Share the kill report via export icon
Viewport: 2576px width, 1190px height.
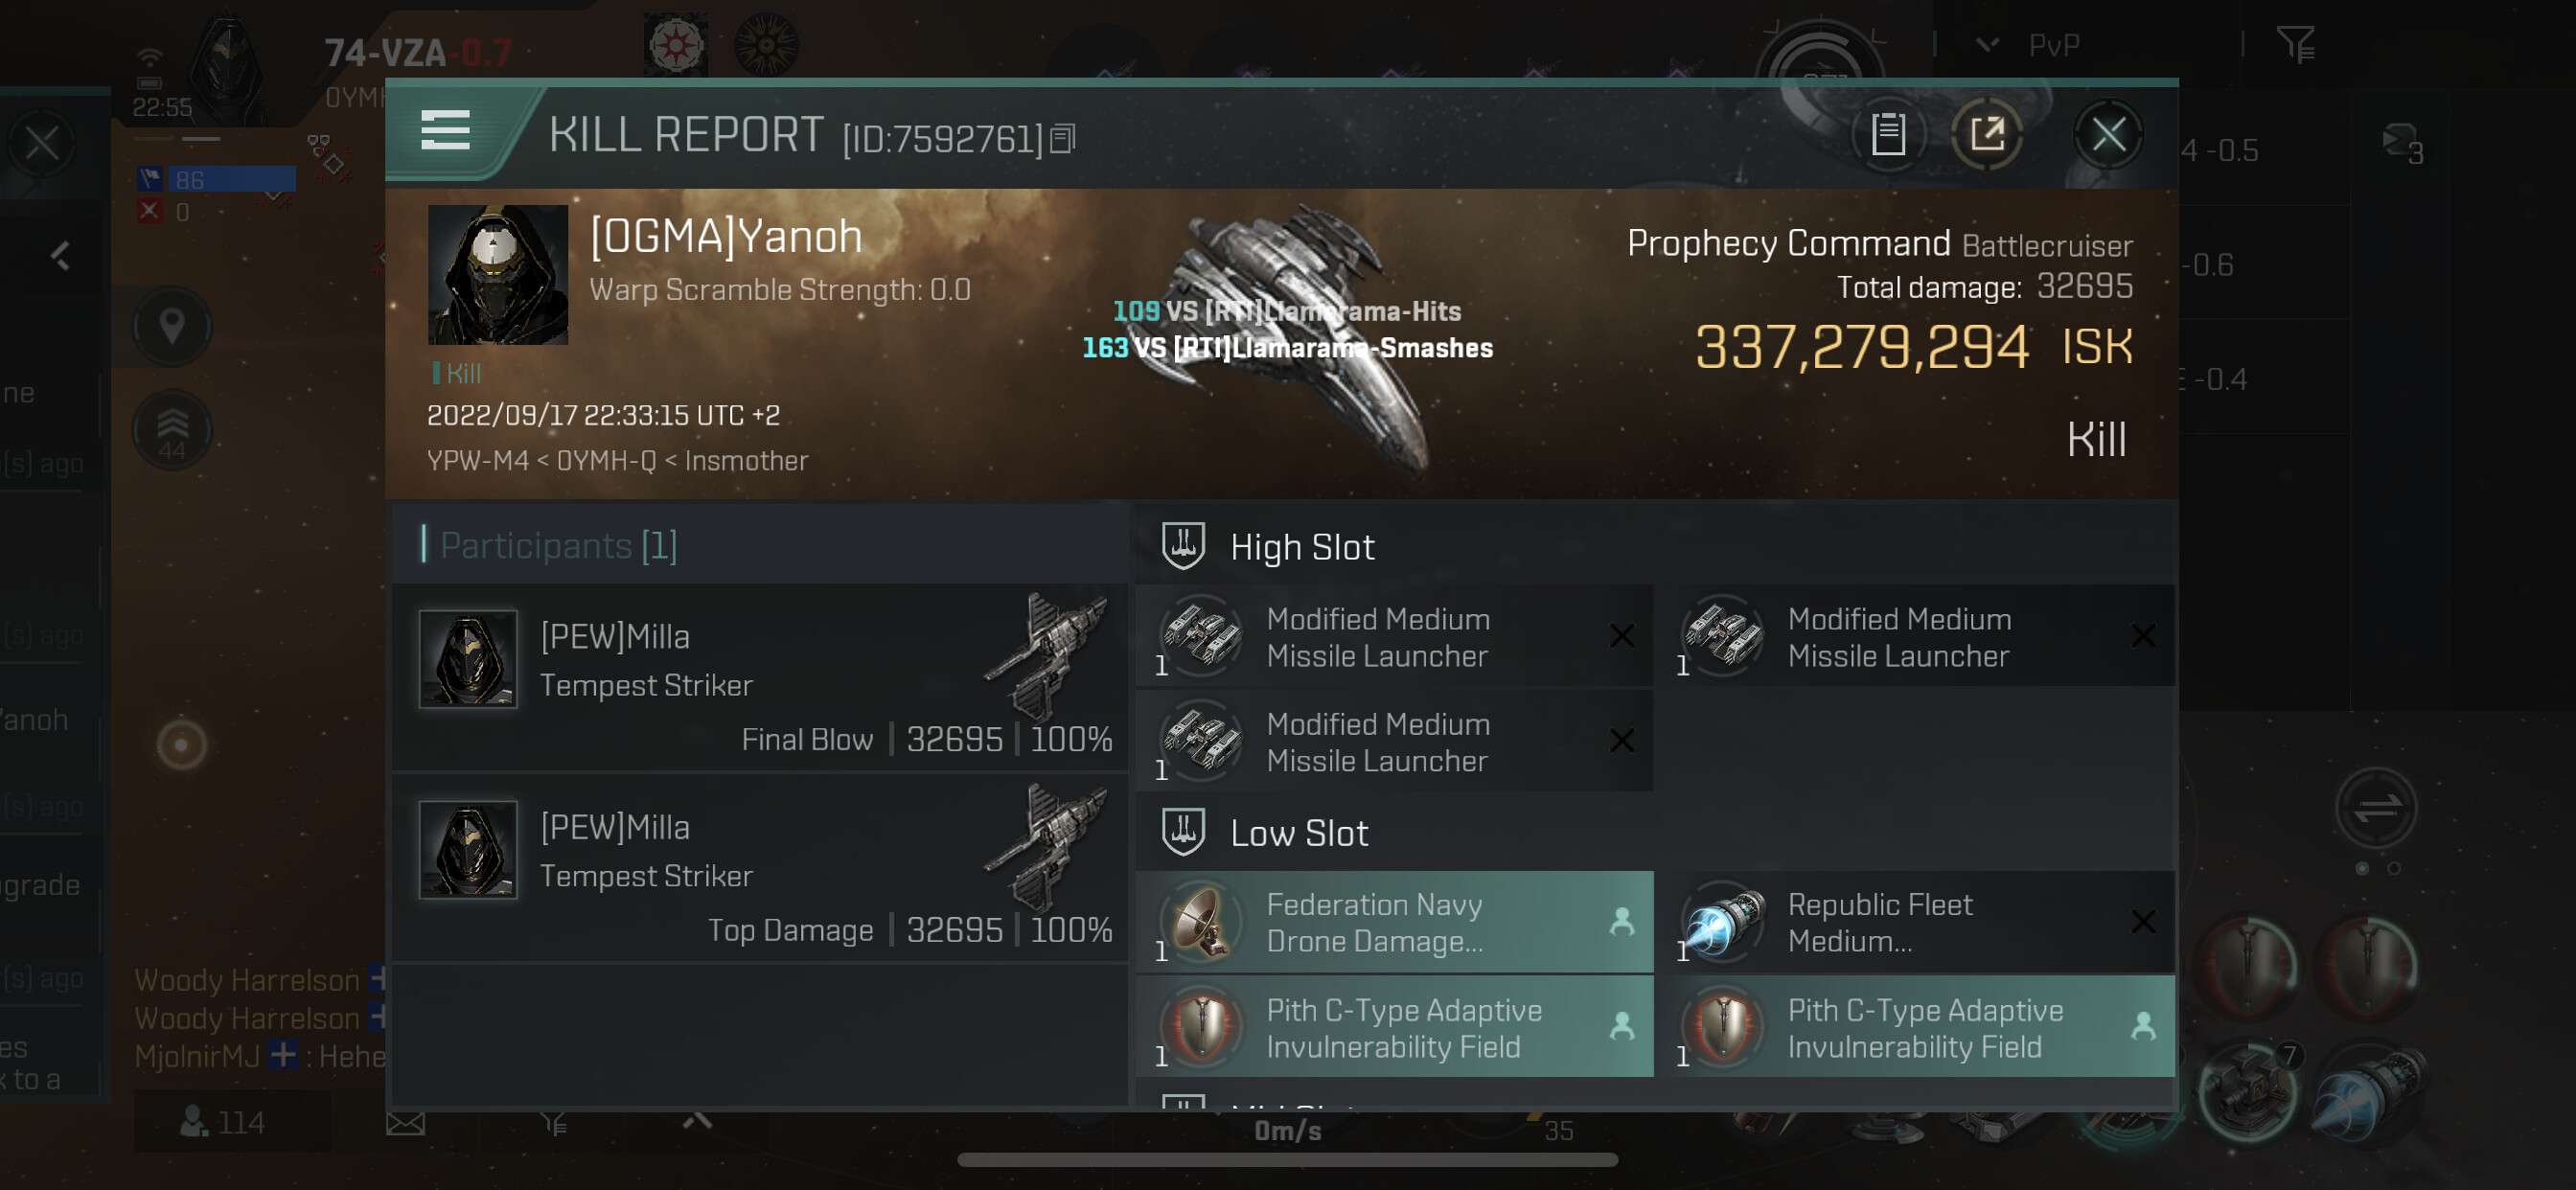click(x=1988, y=134)
